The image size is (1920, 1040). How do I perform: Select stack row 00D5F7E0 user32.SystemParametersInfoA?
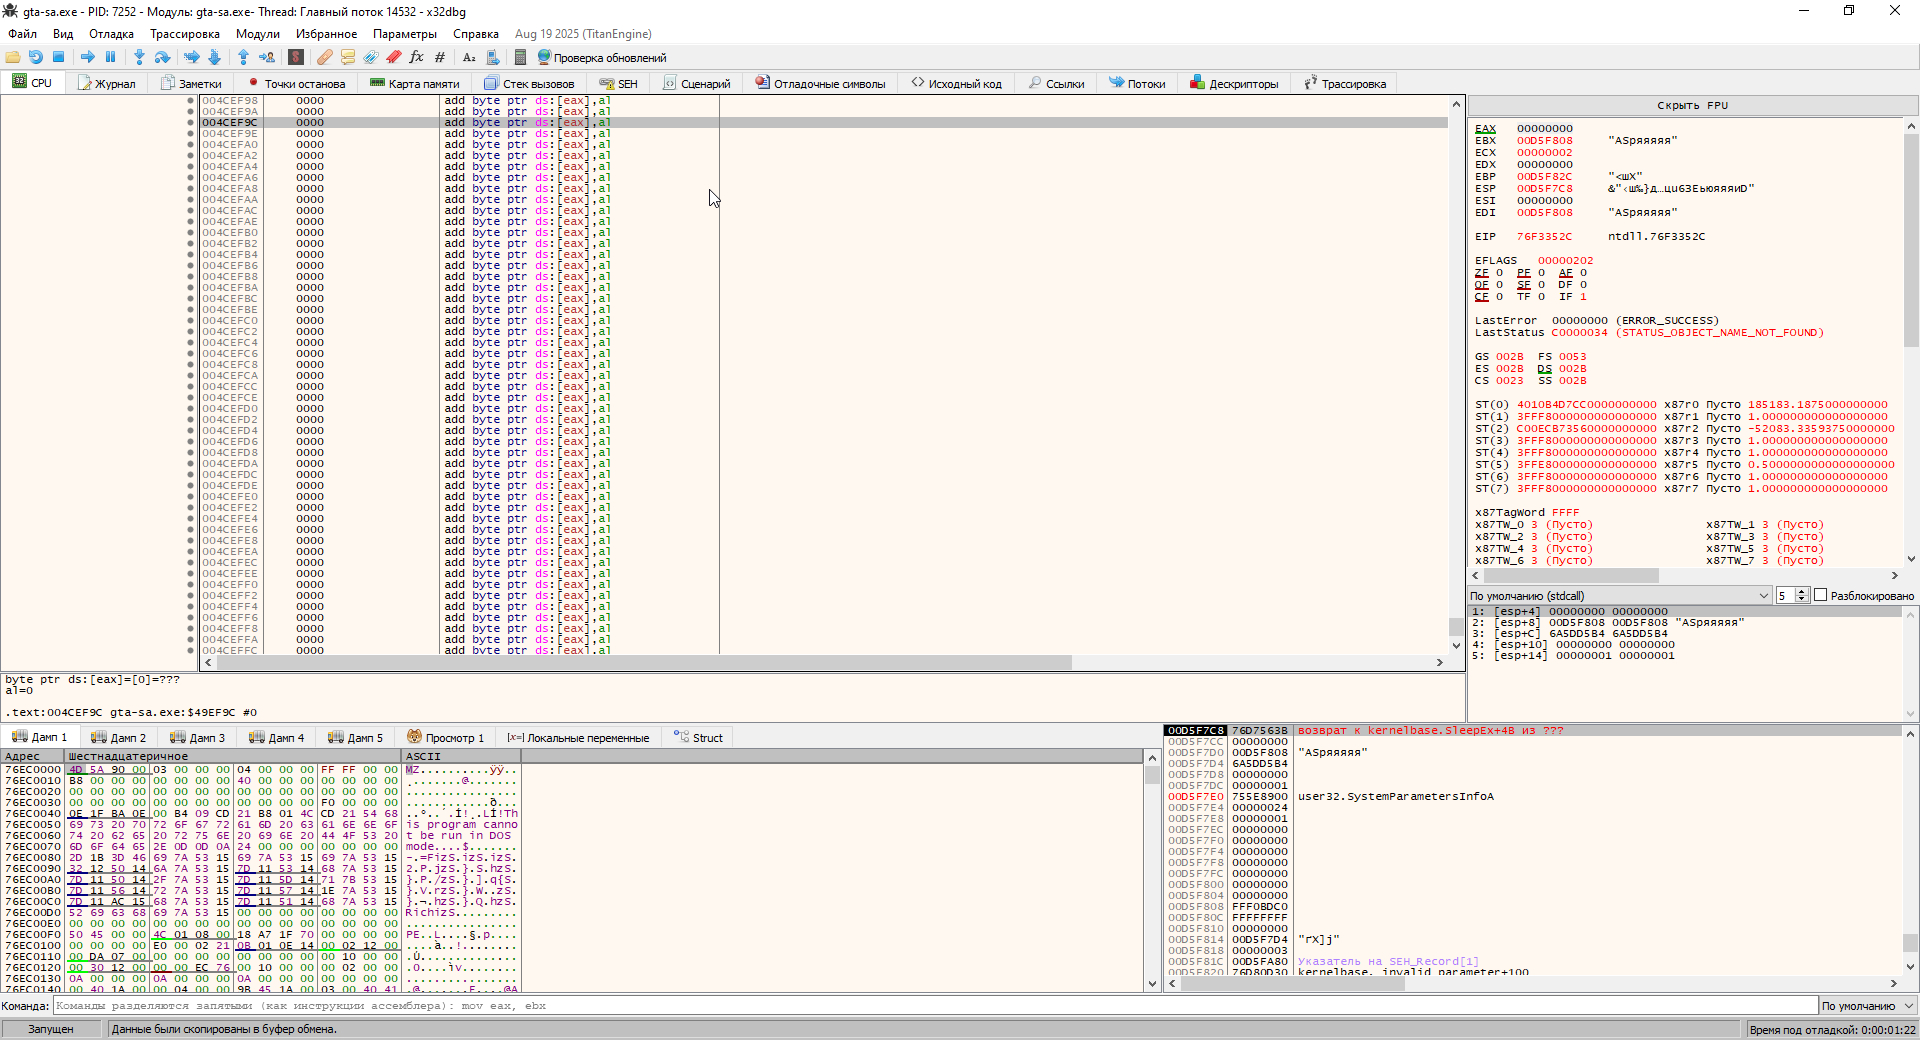coord(1534,797)
